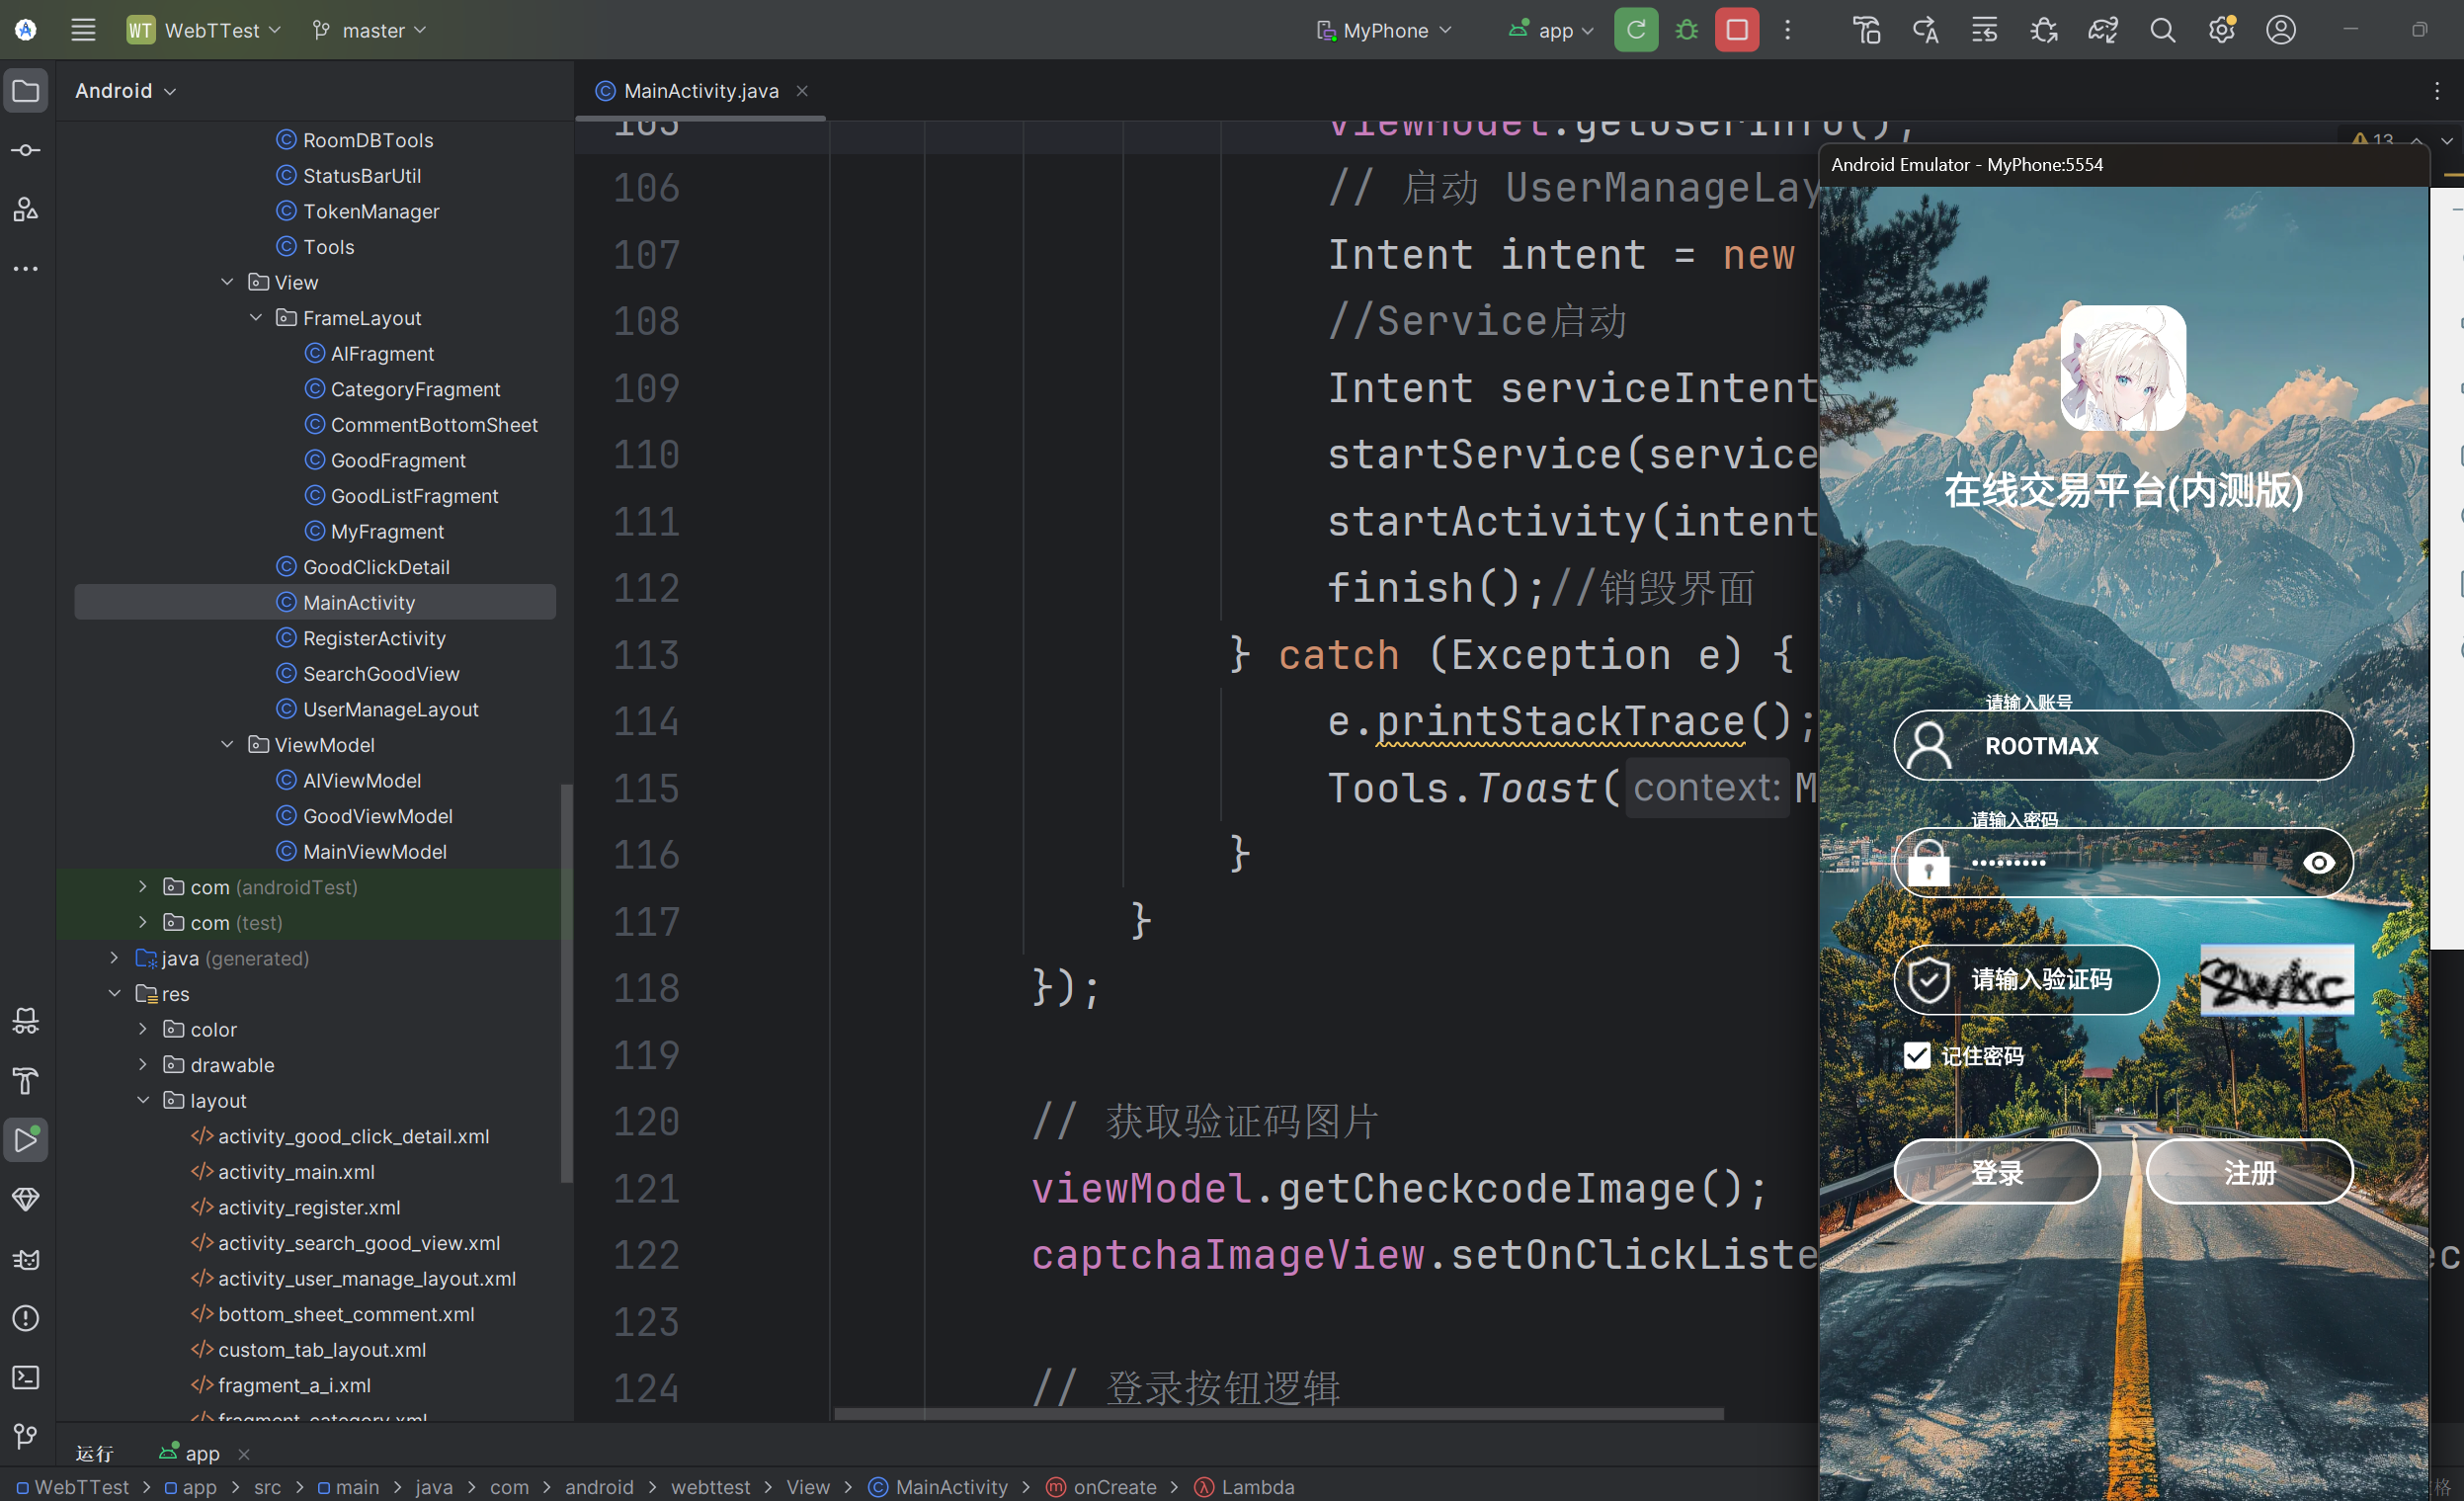Open the Build hammer tool window
Viewport: 2464px width, 1501px height.
coord(26,1080)
